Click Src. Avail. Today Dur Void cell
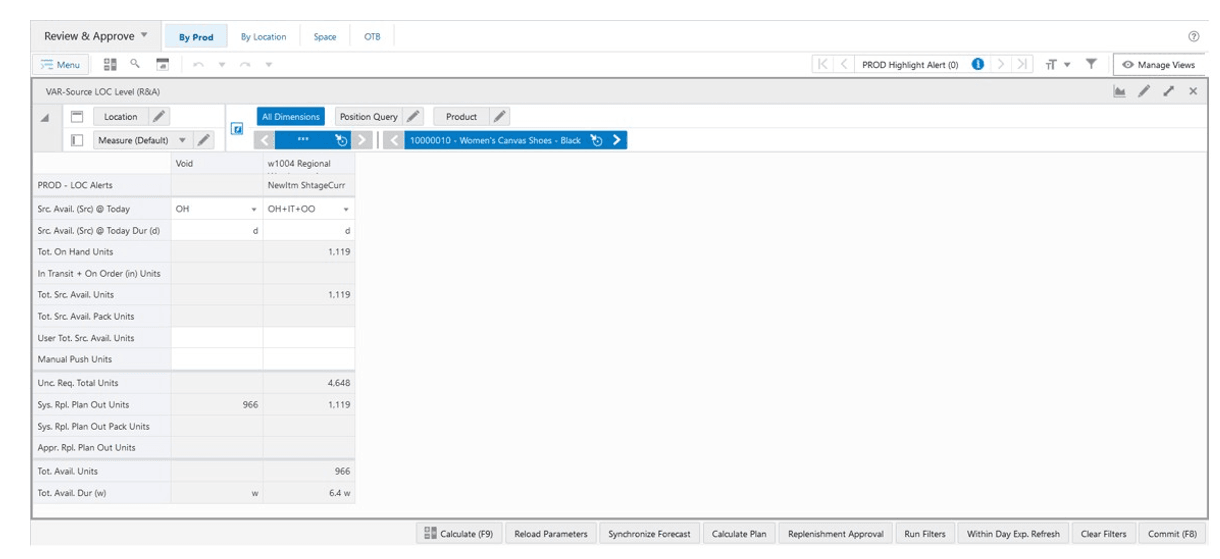The image size is (1220, 559). coord(217,231)
